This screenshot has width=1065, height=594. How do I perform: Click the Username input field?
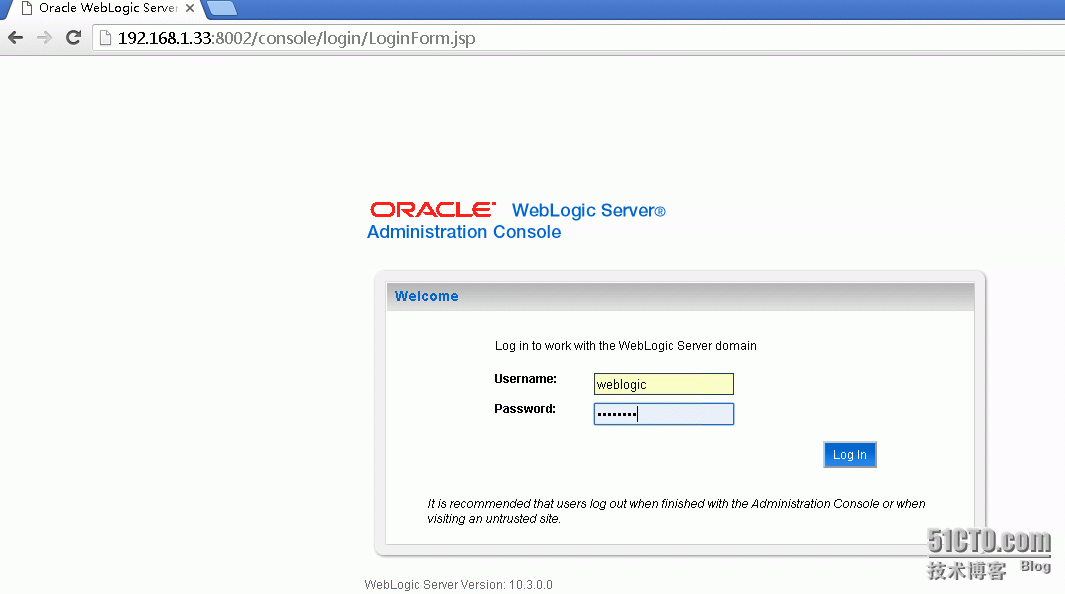[x=664, y=384]
